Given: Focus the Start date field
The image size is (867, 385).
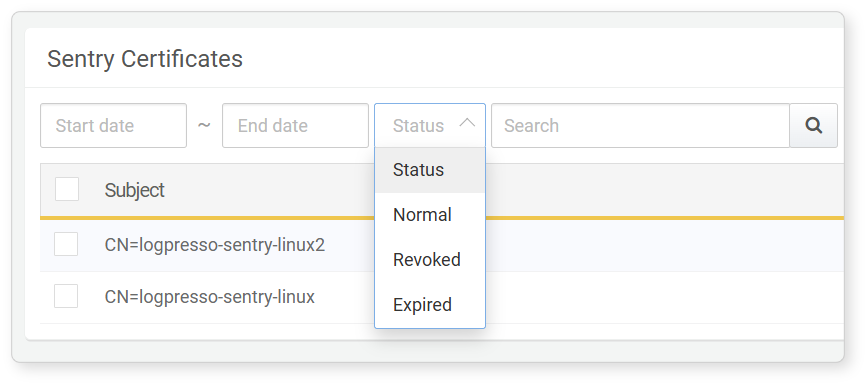Looking at the screenshot, I should 113,126.
